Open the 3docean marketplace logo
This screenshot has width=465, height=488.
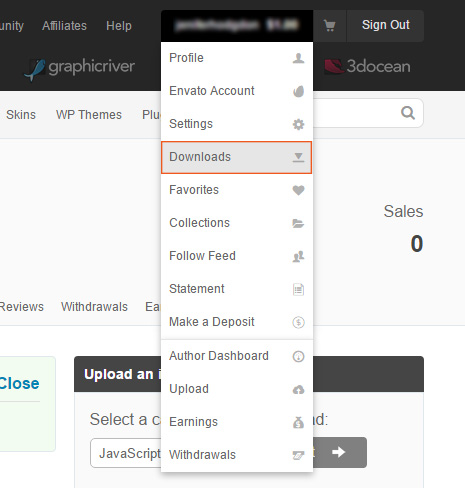click(367, 66)
